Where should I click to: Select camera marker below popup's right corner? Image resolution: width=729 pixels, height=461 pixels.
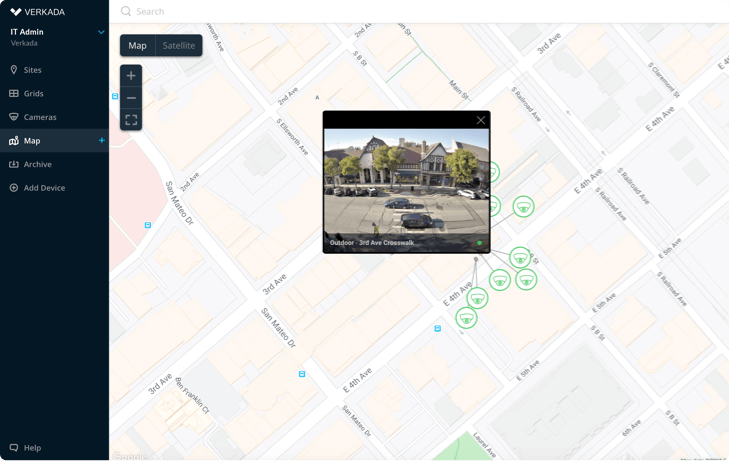[x=500, y=280]
